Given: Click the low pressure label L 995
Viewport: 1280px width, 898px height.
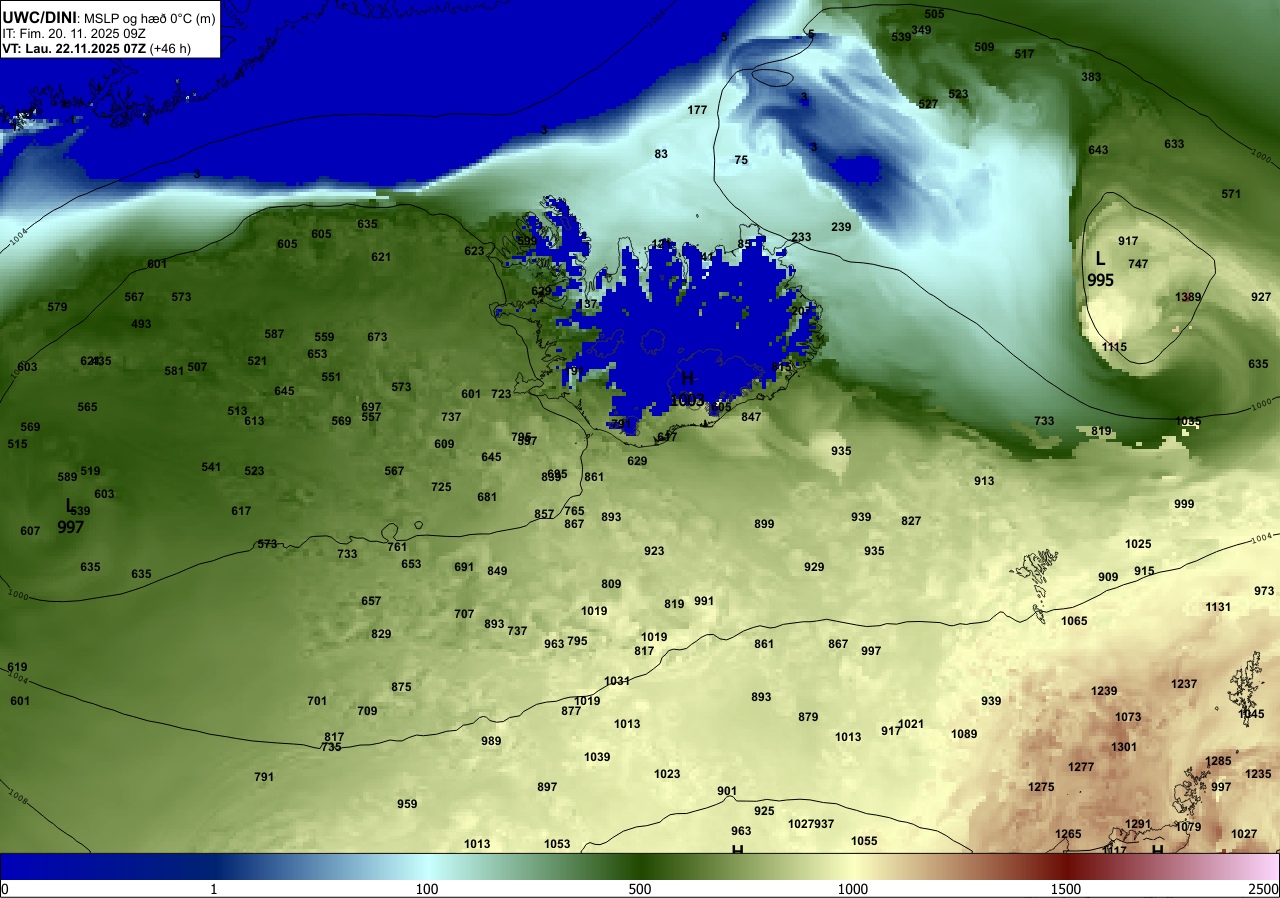Looking at the screenshot, I should click(x=1100, y=269).
